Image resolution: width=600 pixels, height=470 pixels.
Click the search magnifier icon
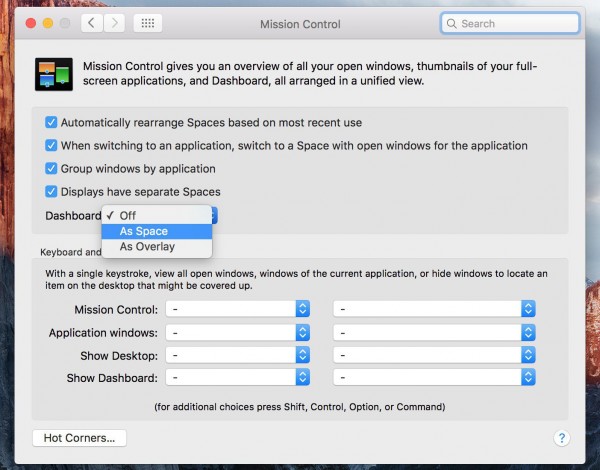point(452,24)
